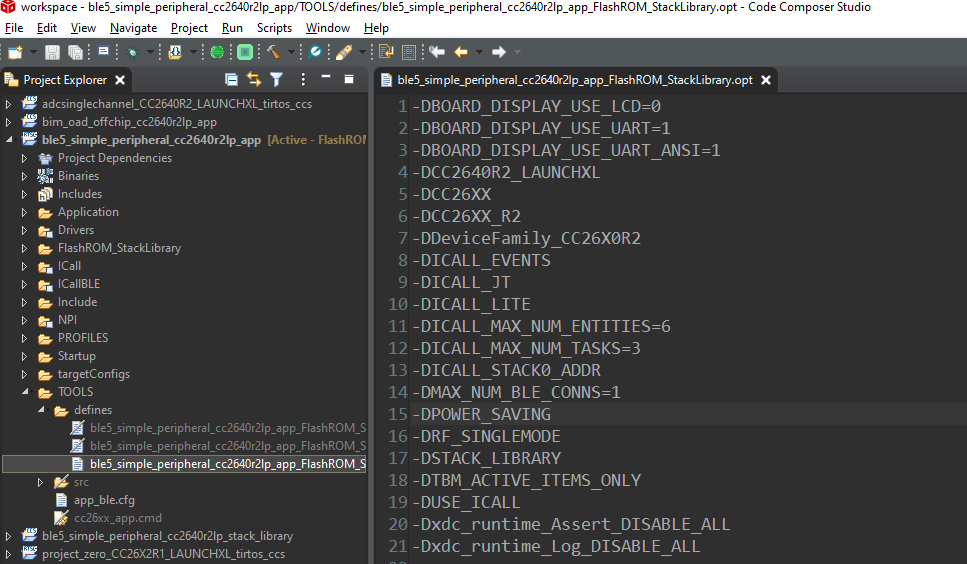Screen dimensions: 967x564
Task: Open the Help menu
Action: (x=376, y=28)
